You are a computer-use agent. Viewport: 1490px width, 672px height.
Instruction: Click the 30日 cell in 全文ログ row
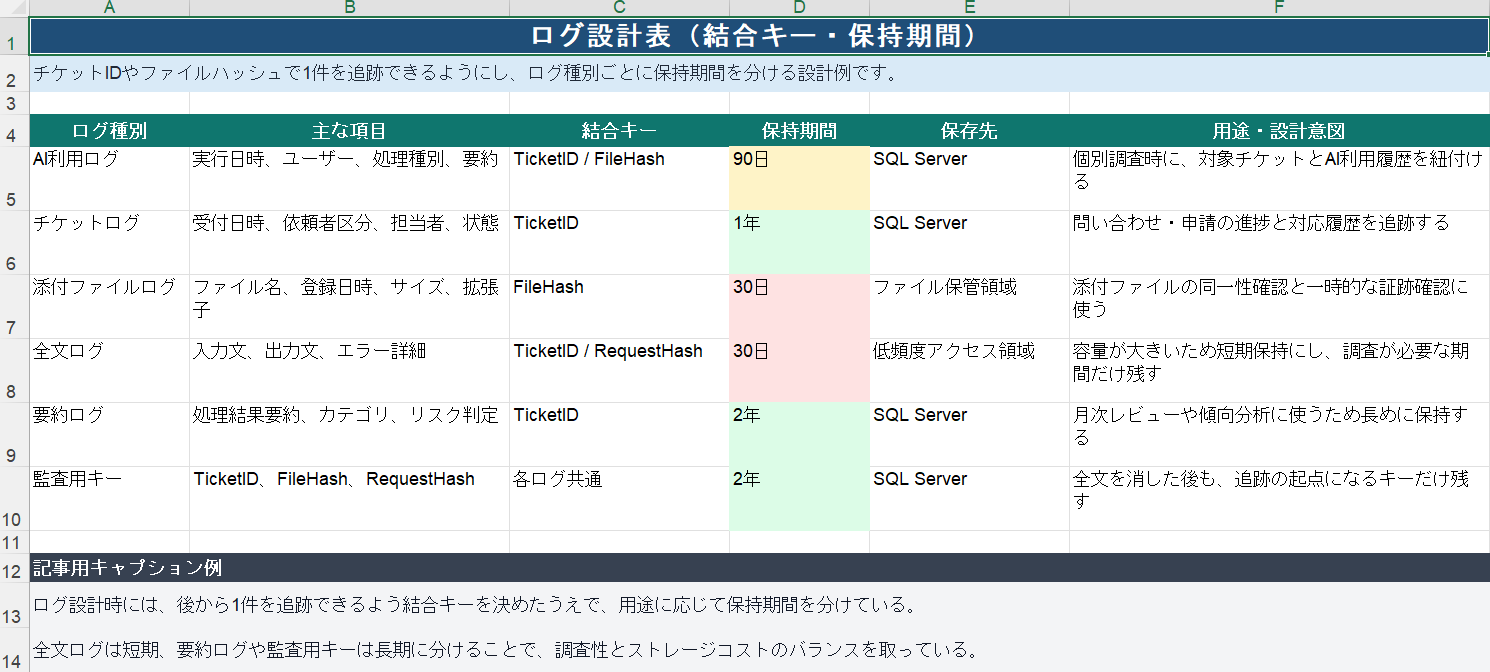(799, 371)
